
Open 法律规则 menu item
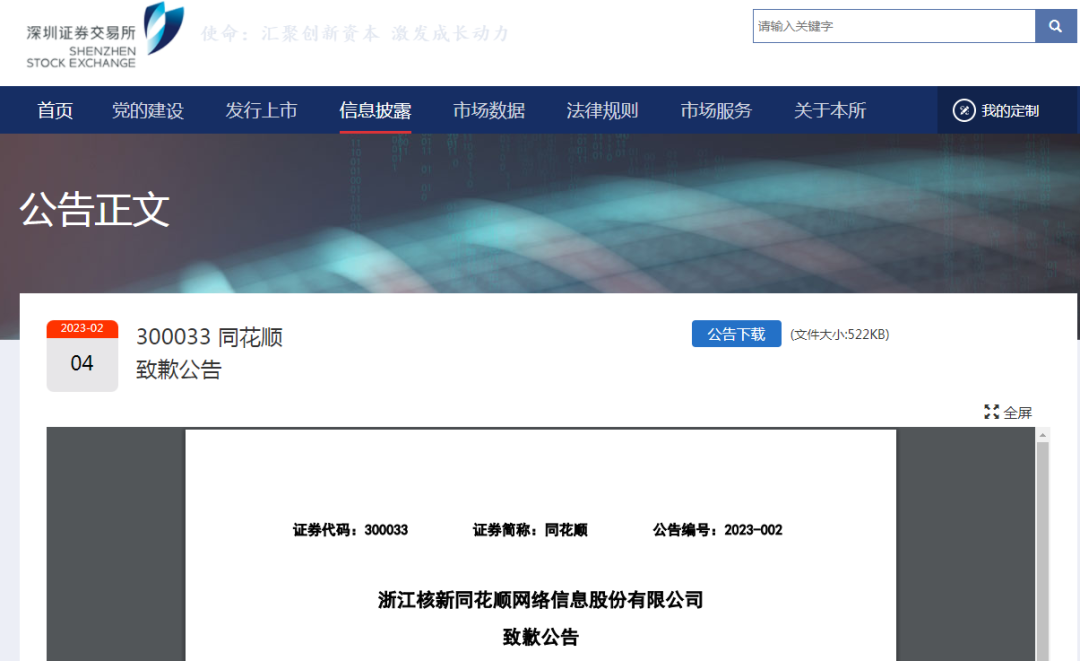point(602,111)
